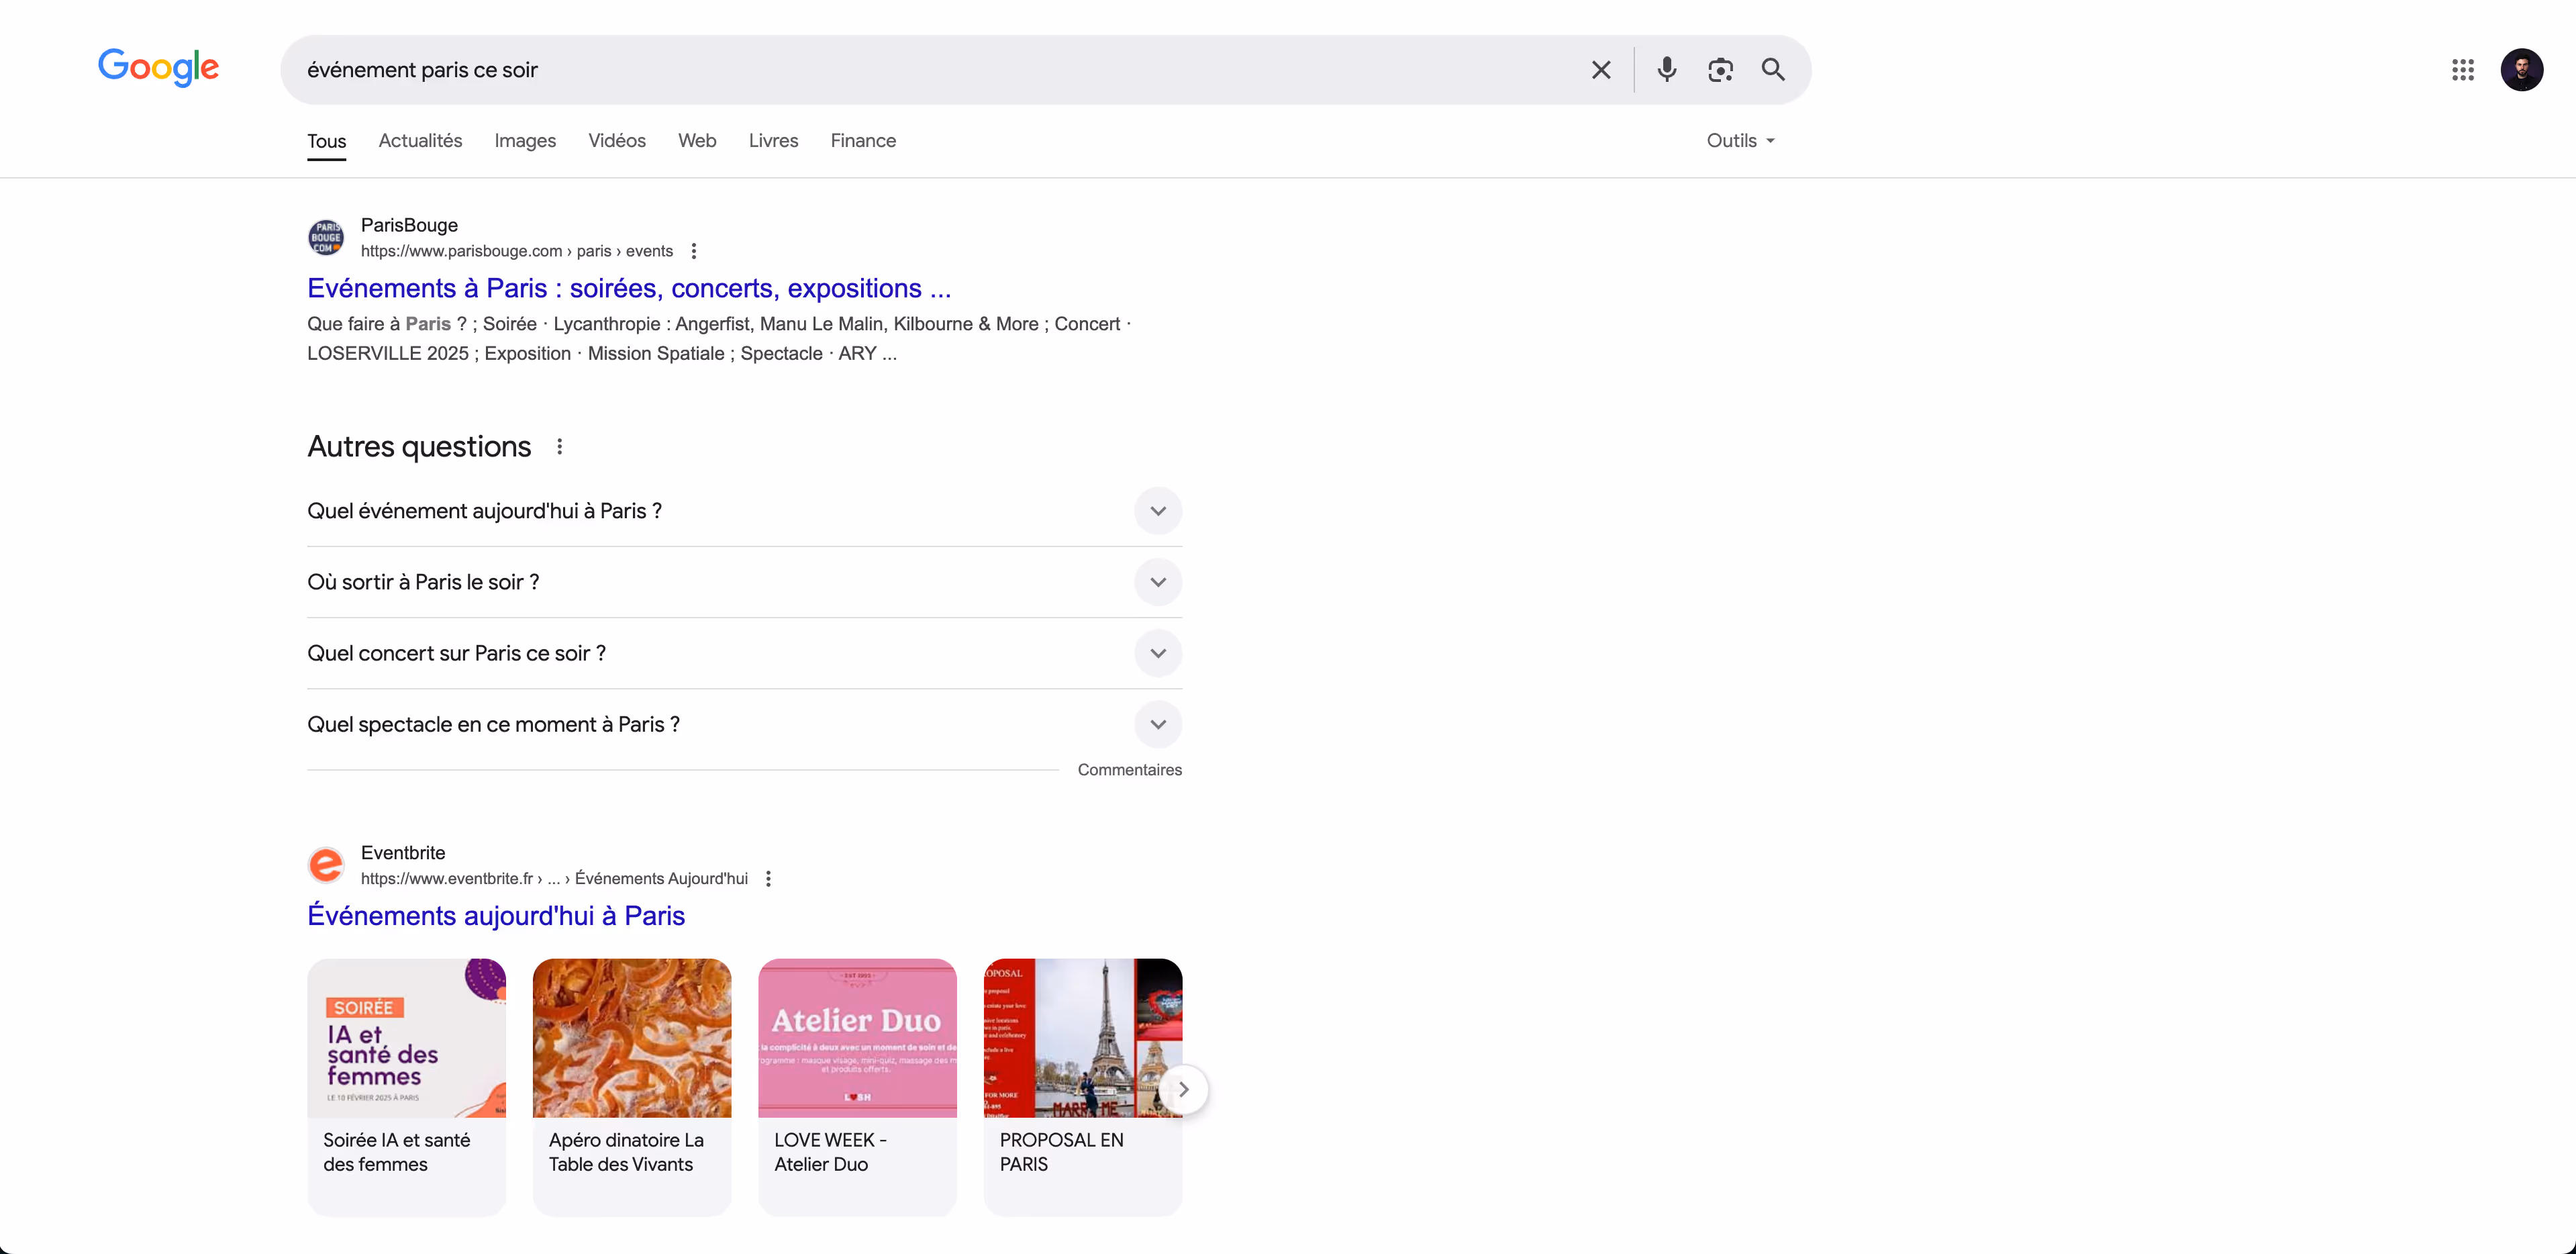Switch to the Actualités tab
The image size is (2576, 1254).
tap(420, 141)
